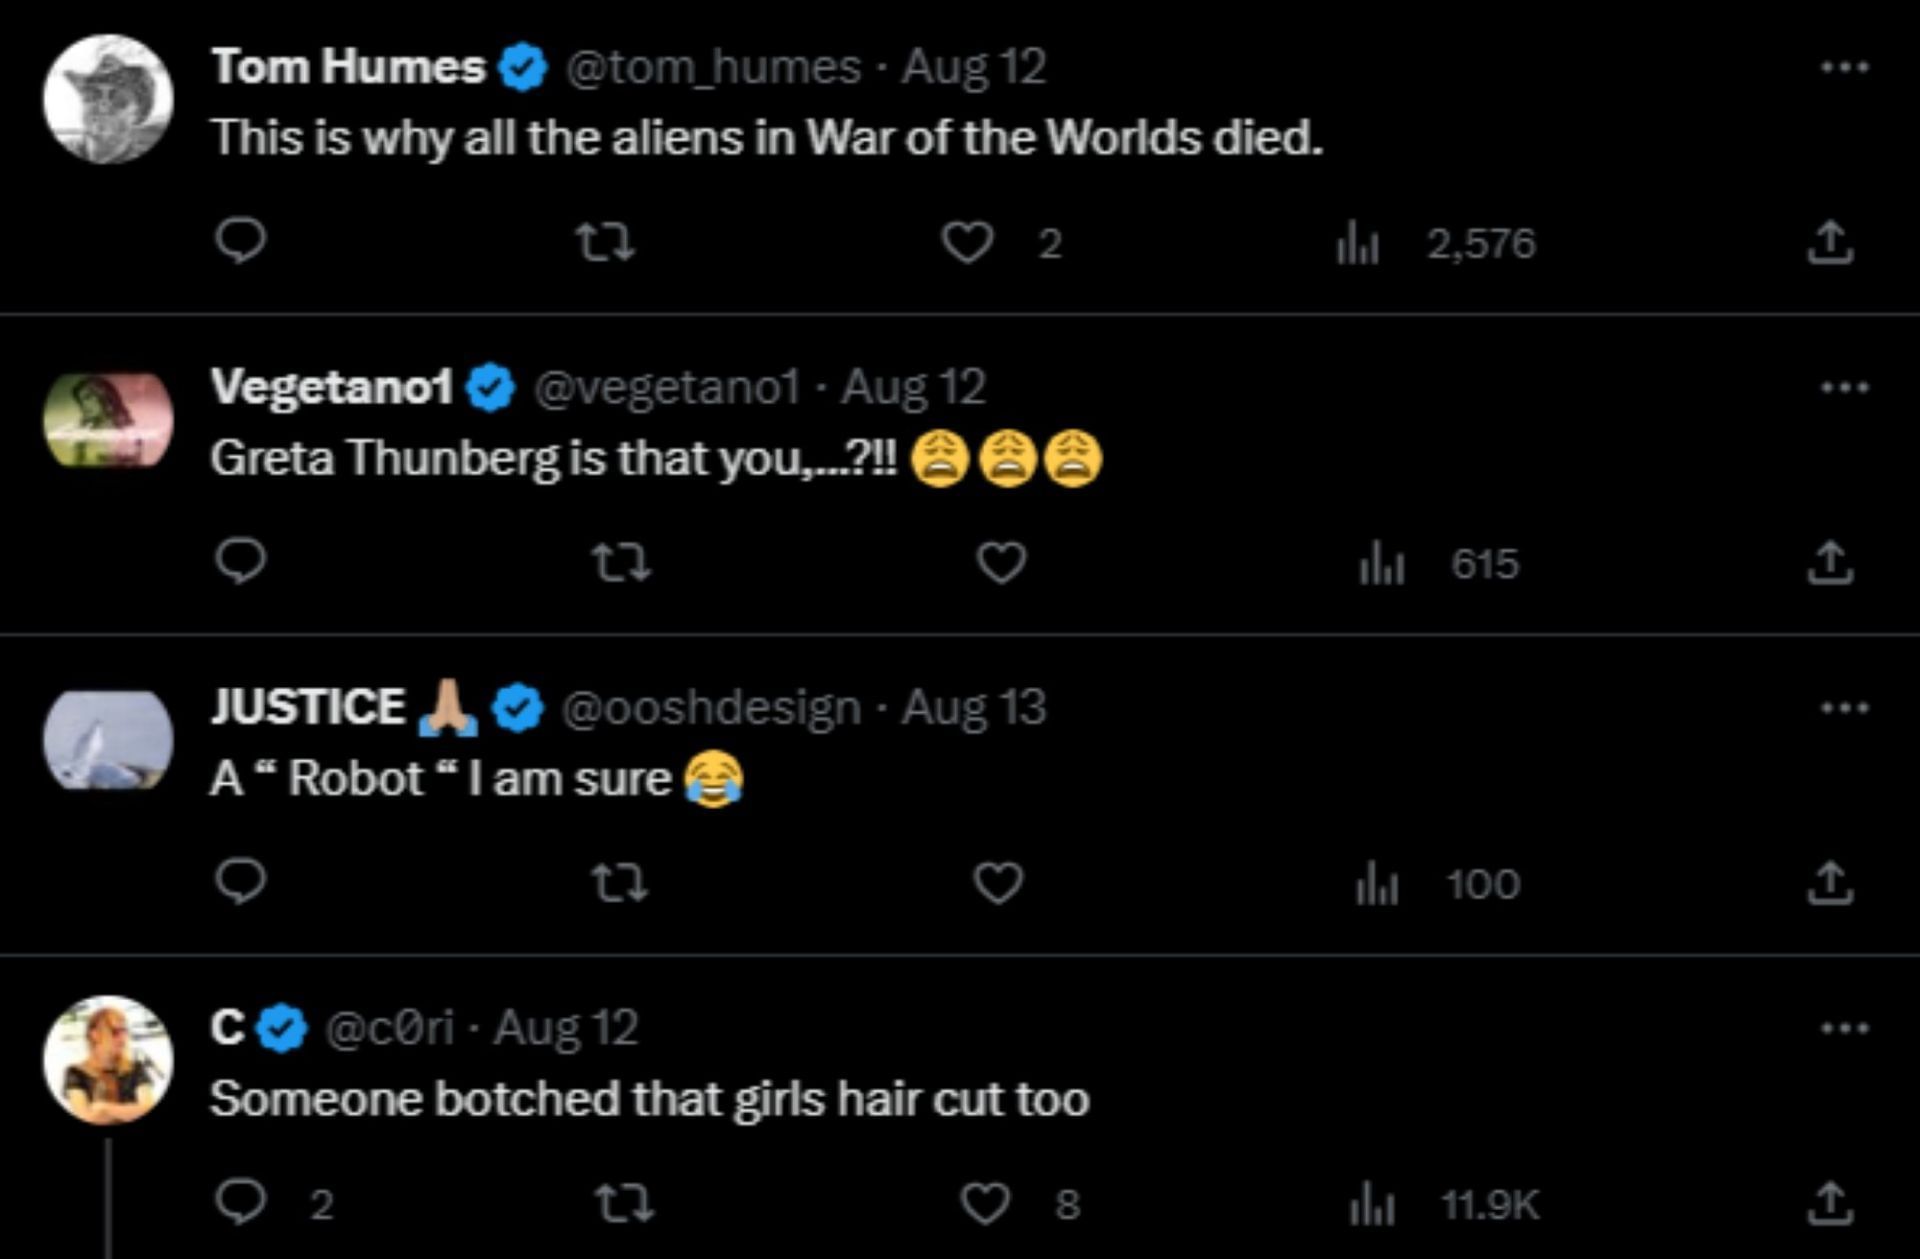This screenshot has height=1259, width=1920.
Task: Click Tom Humes' profile avatar
Action: (108, 99)
